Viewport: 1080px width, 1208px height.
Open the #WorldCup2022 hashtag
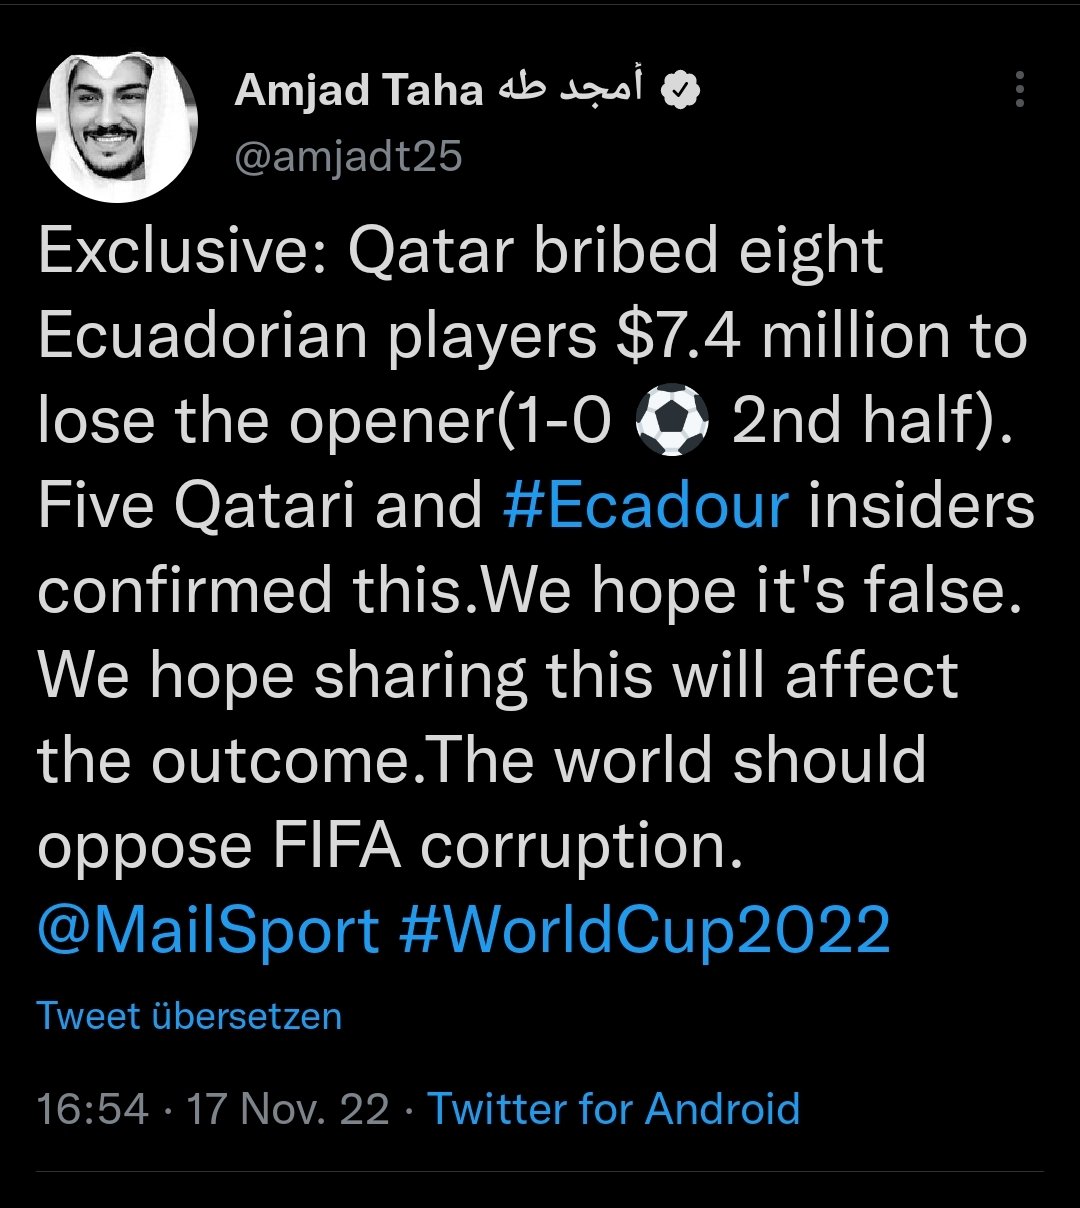[643, 929]
